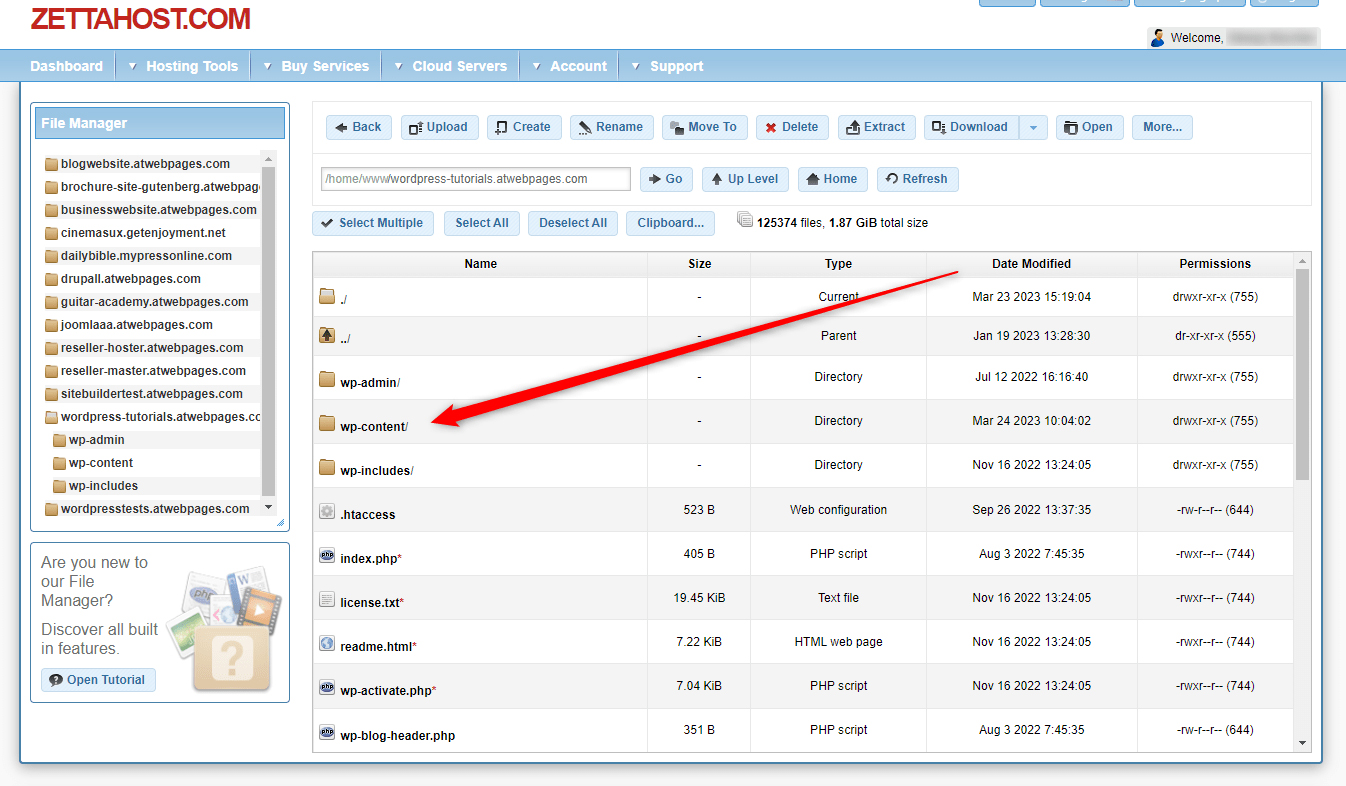
Task: Toggle Select Multiple mode
Action: (x=373, y=223)
